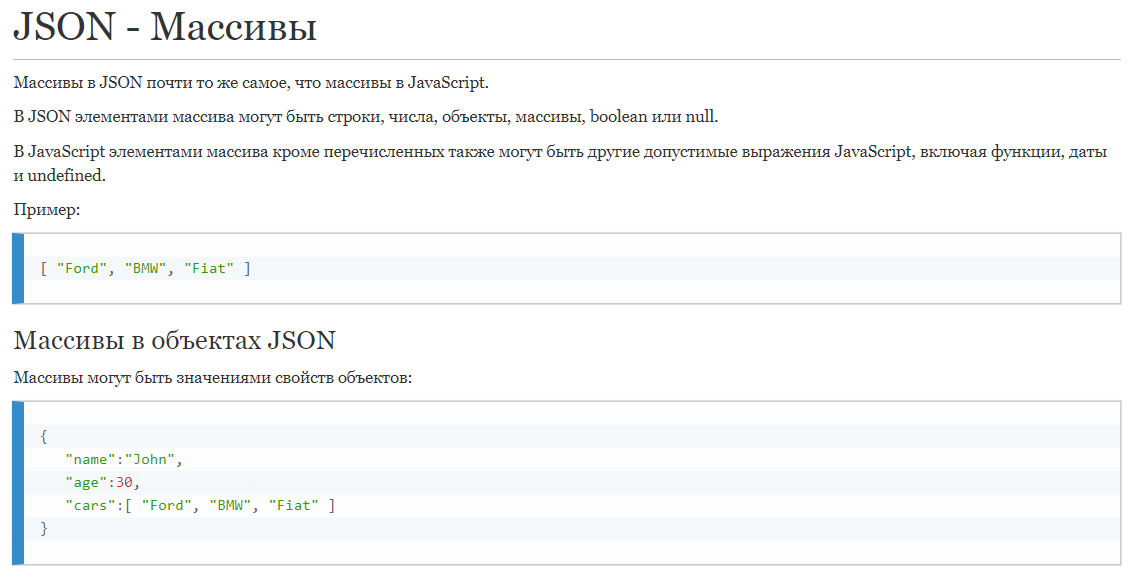Click the "name" key in the JSON object
The width and height of the screenshot is (1128, 582).
[x=91, y=460]
